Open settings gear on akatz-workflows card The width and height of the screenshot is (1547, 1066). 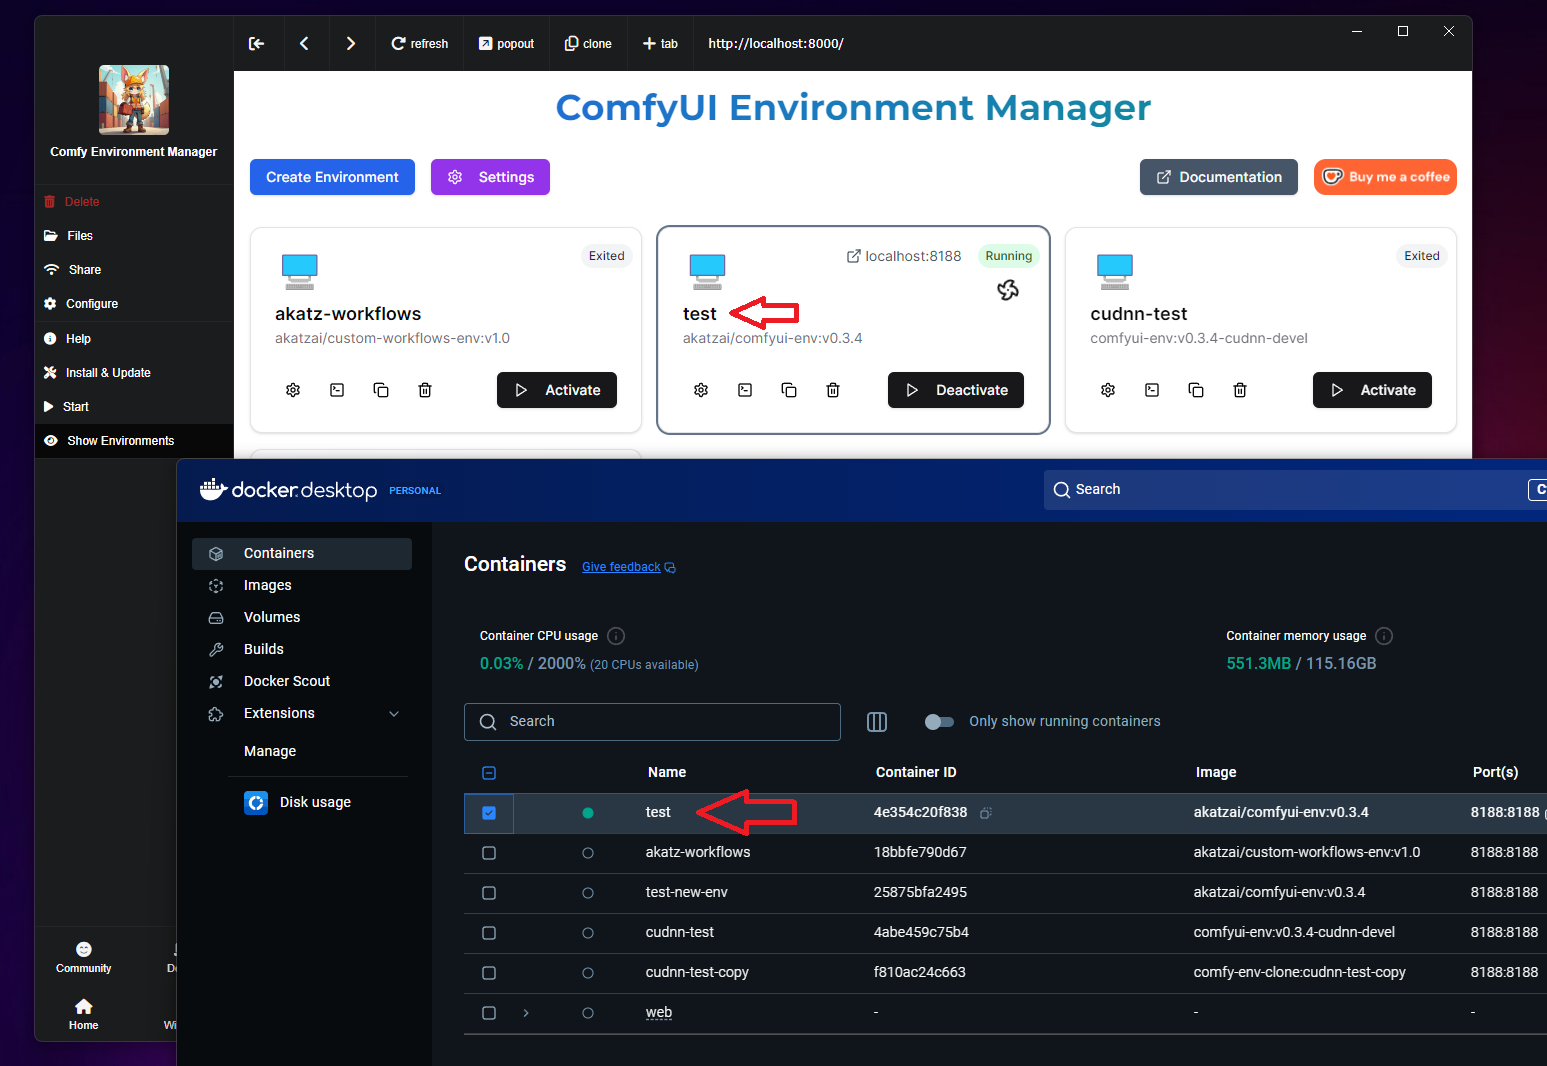[293, 390]
